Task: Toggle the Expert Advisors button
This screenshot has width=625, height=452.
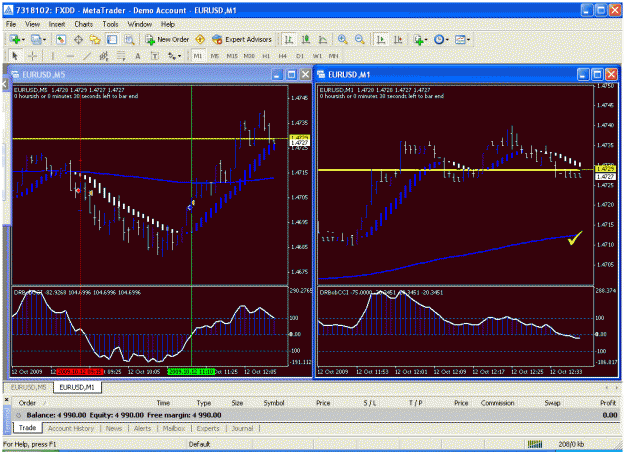Action: pos(242,39)
